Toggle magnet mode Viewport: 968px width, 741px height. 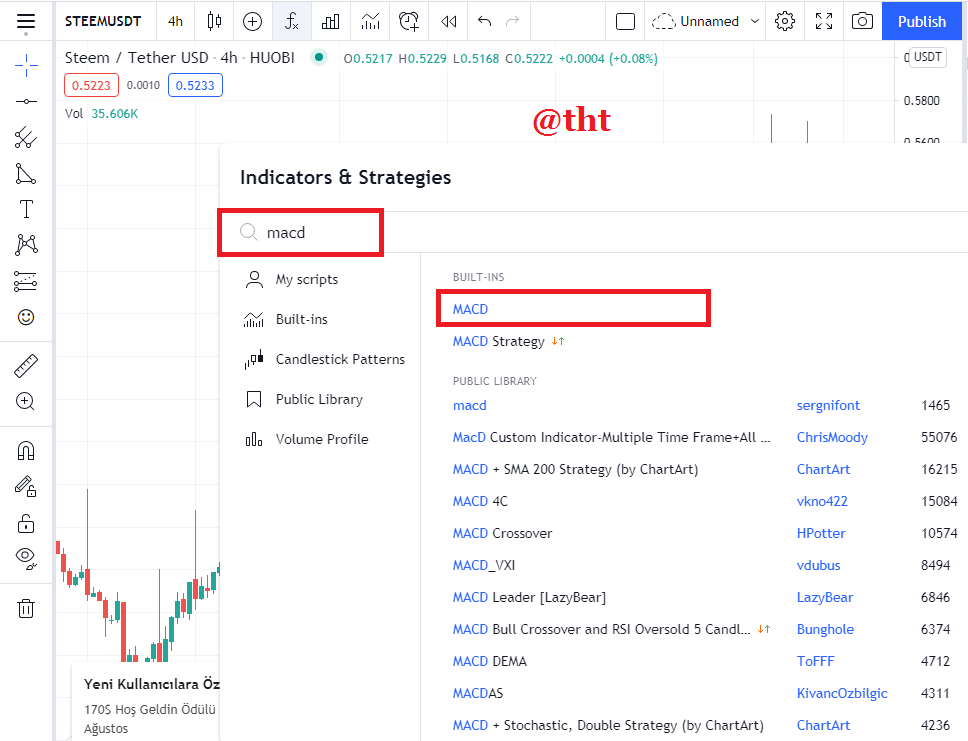[x=26, y=451]
